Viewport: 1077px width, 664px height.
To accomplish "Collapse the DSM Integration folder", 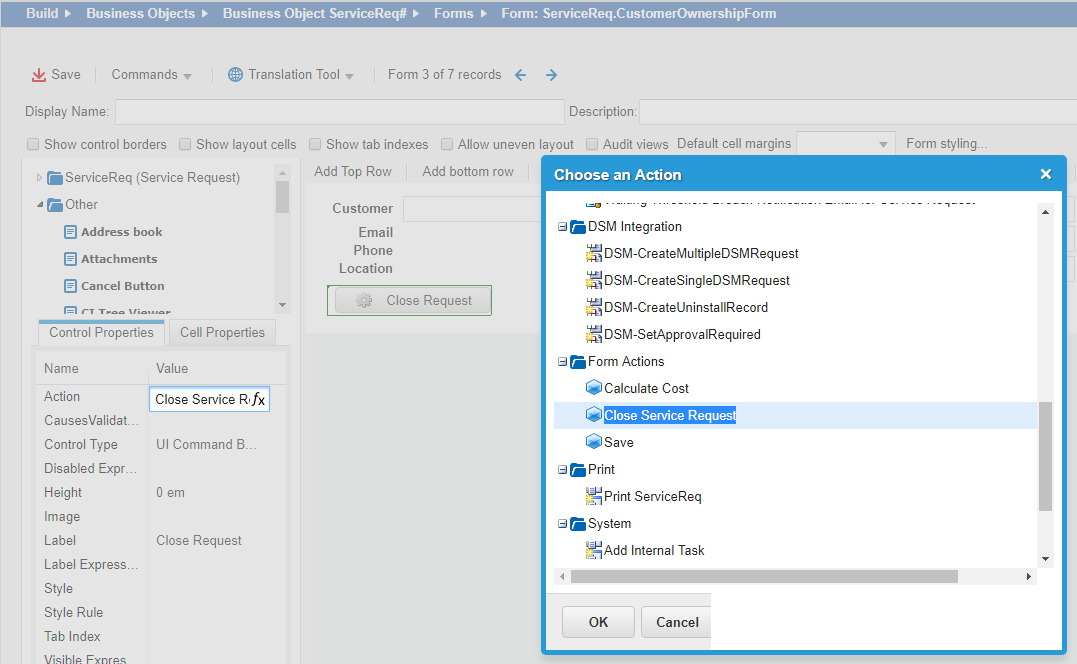I will pos(562,227).
